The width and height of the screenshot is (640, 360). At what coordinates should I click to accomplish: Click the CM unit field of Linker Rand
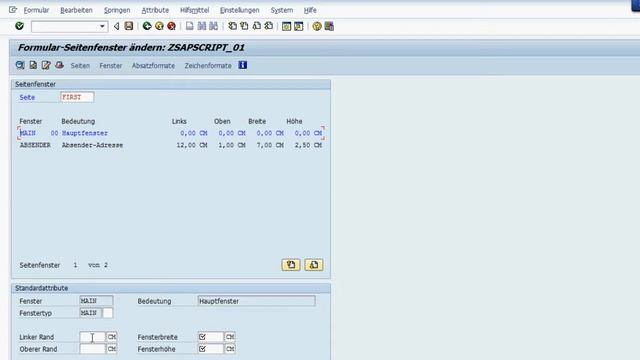pos(111,337)
